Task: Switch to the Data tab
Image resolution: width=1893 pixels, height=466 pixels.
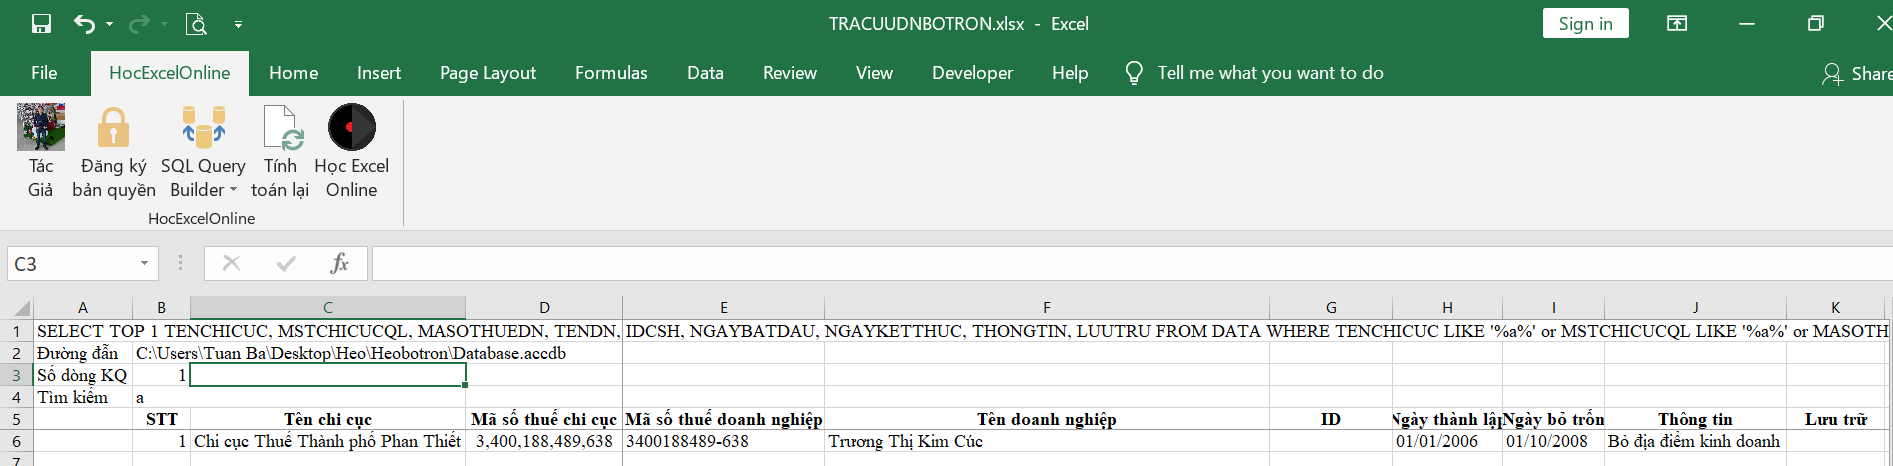Action: (705, 73)
